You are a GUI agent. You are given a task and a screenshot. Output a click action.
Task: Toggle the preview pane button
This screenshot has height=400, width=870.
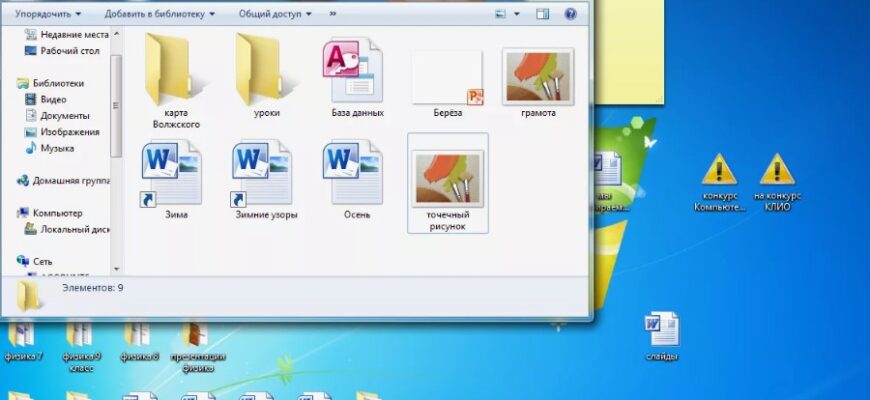[x=543, y=14]
